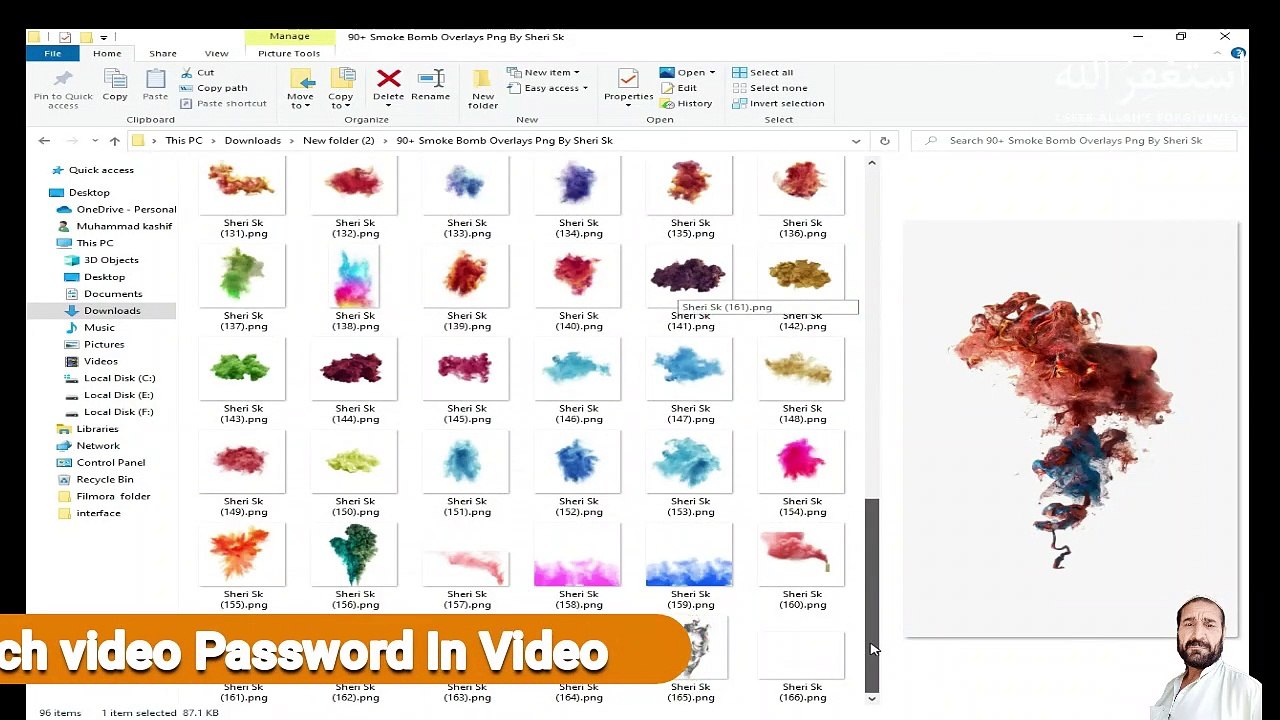Click the scrollbar down arrow

click(872, 699)
